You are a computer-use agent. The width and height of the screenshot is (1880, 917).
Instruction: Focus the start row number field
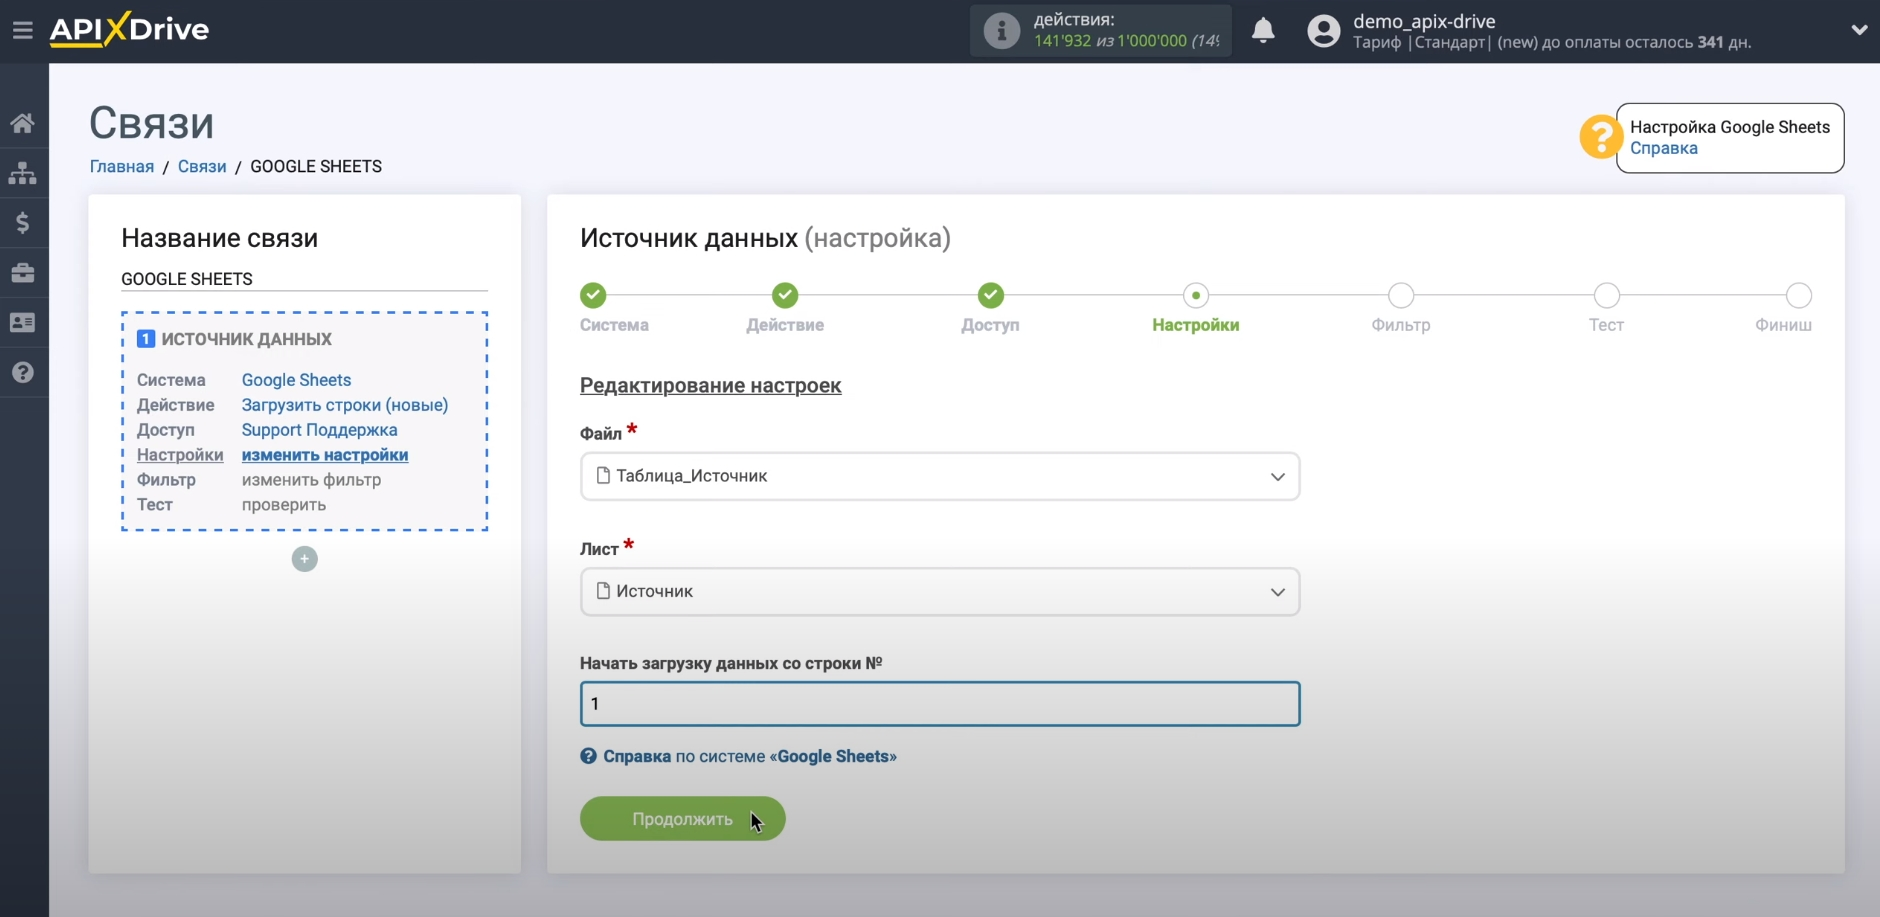click(x=940, y=704)
